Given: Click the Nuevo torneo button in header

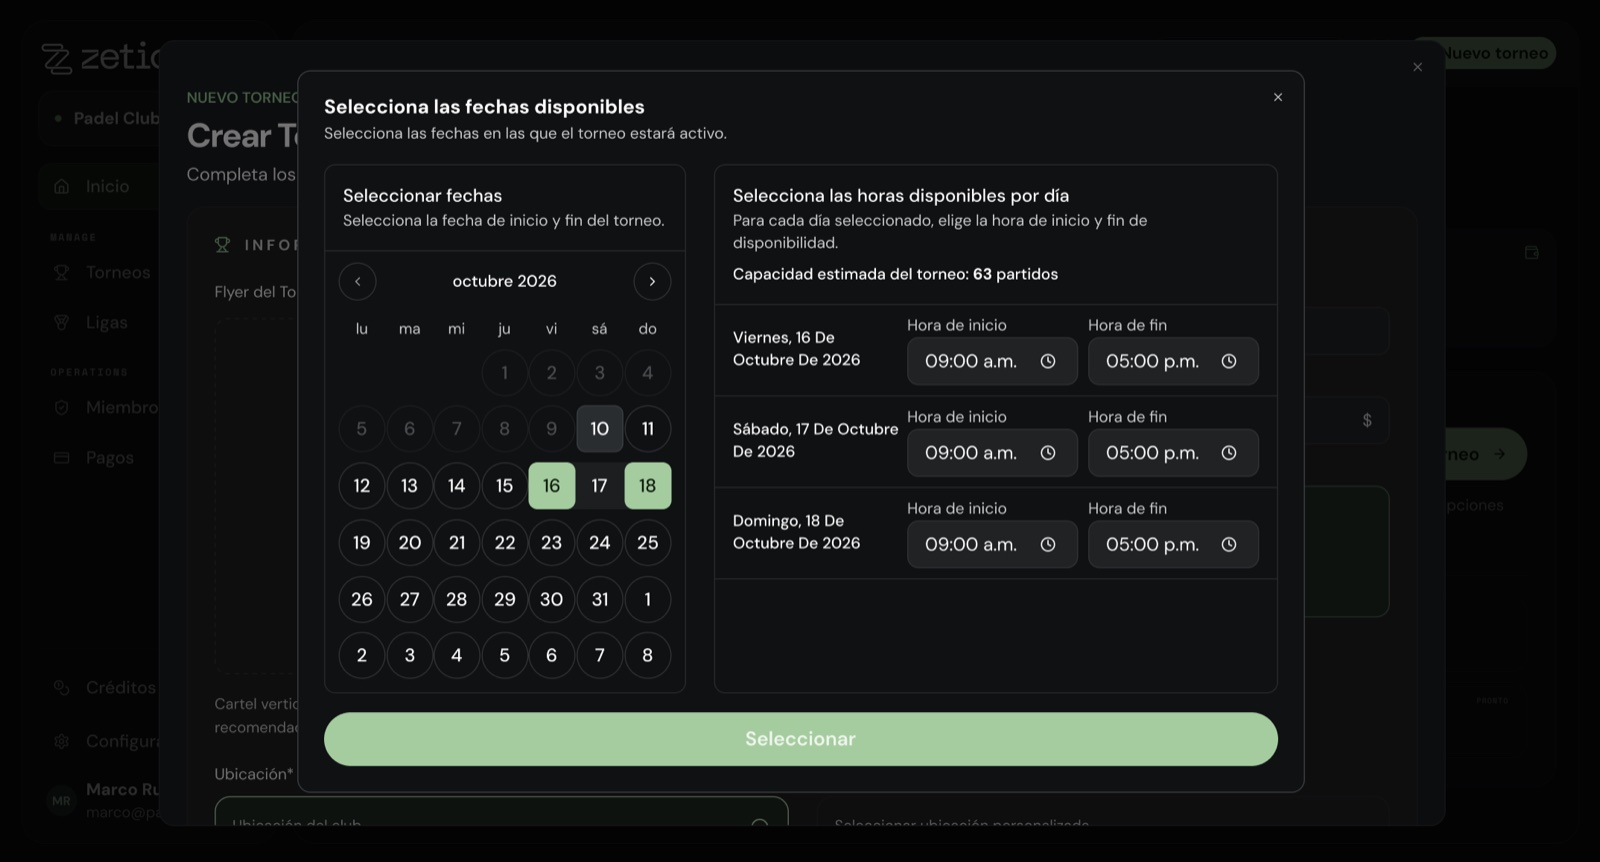Looking at the screenshot, I should (x=1483, y=53).
